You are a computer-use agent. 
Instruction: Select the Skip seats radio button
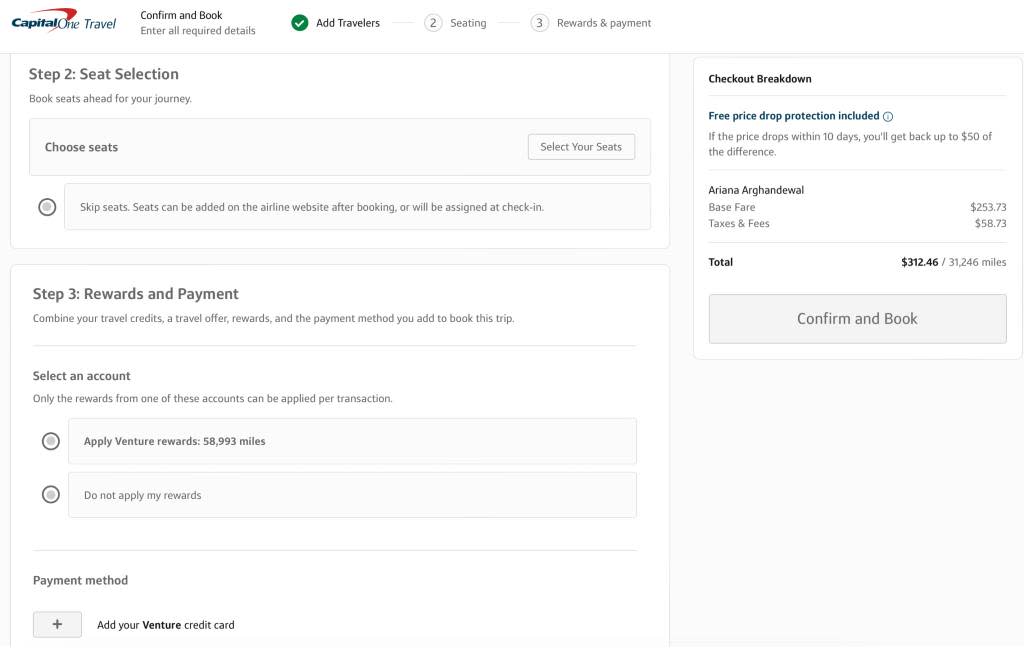coord(47,207)
